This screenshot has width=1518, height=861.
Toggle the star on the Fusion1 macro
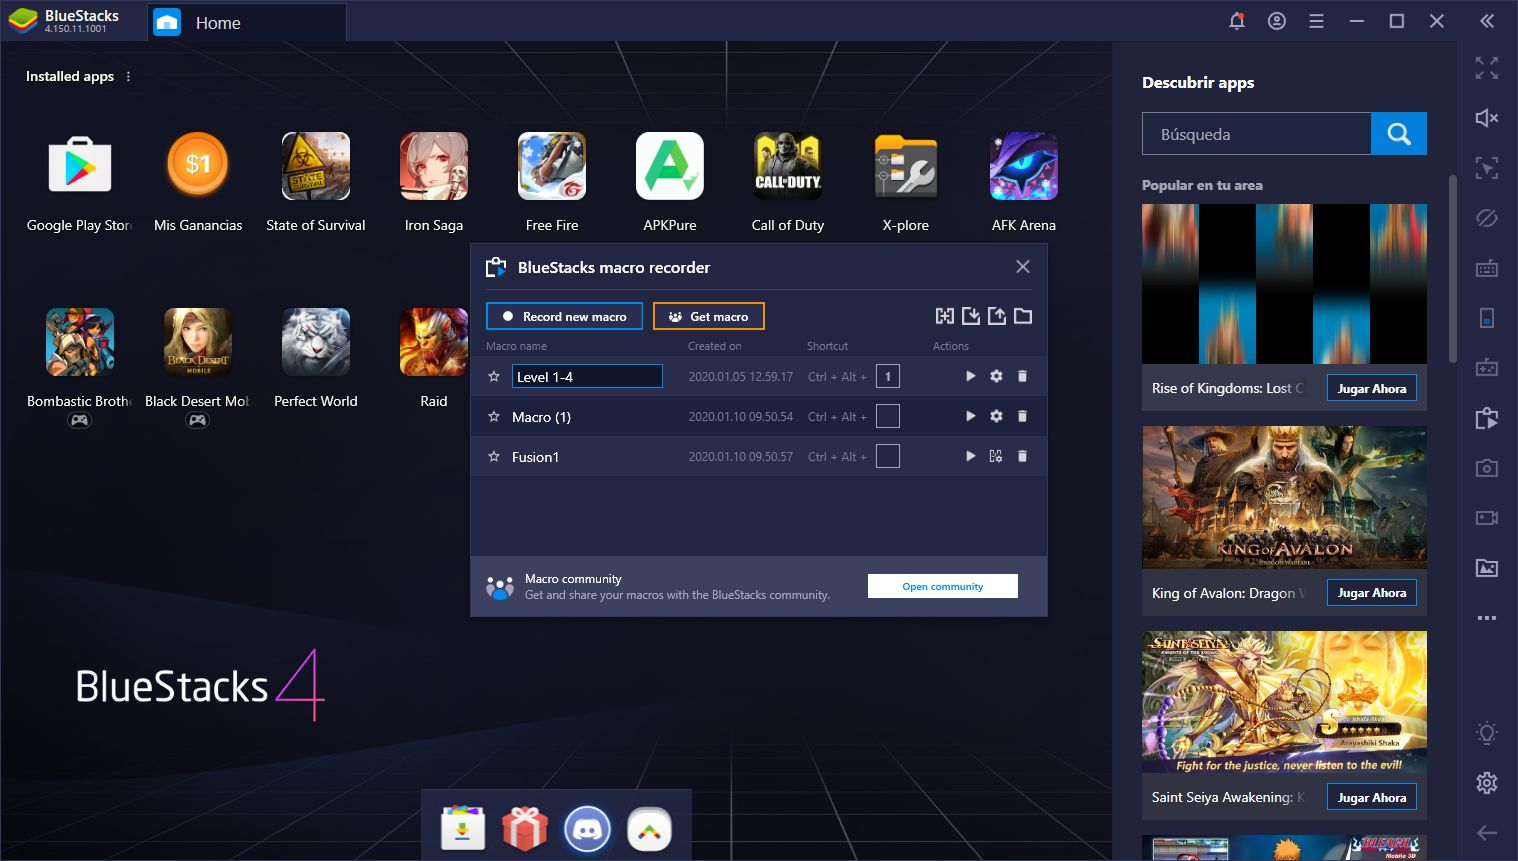coord(493,456)
